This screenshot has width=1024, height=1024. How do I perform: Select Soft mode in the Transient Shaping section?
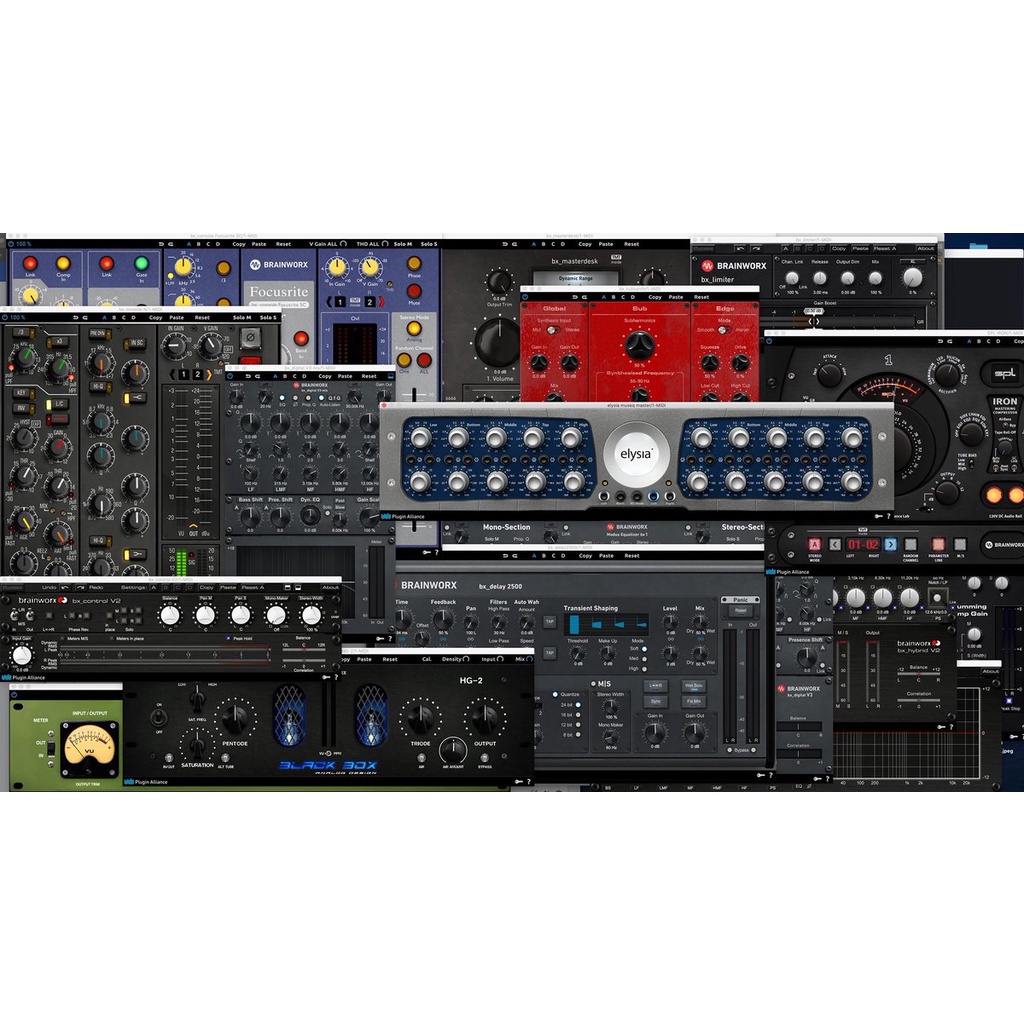(x=644, y=649)
